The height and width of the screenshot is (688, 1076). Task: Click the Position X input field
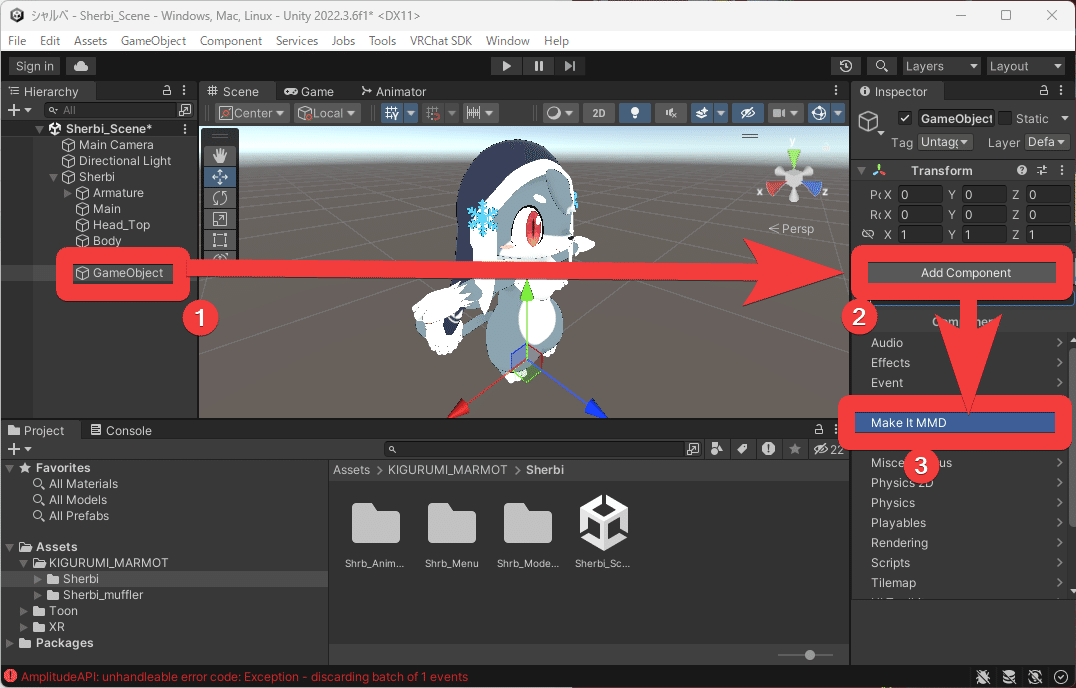point(920,195)
